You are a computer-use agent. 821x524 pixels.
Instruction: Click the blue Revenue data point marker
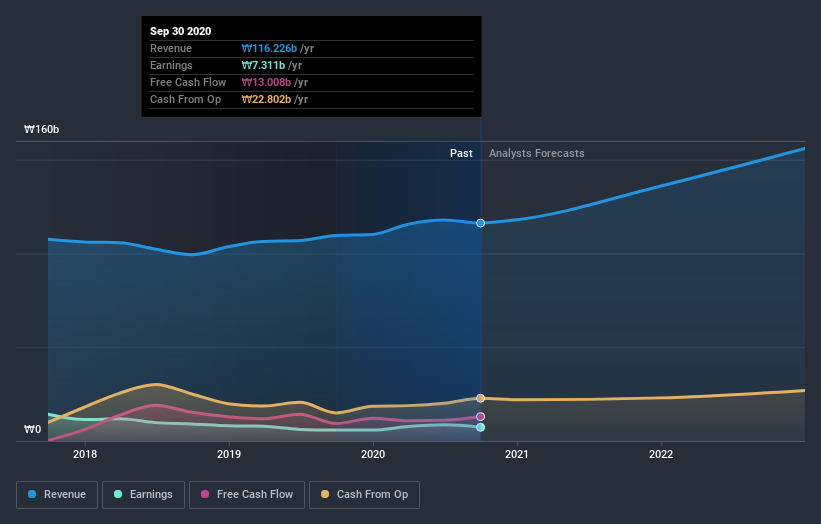coord(480,223)
